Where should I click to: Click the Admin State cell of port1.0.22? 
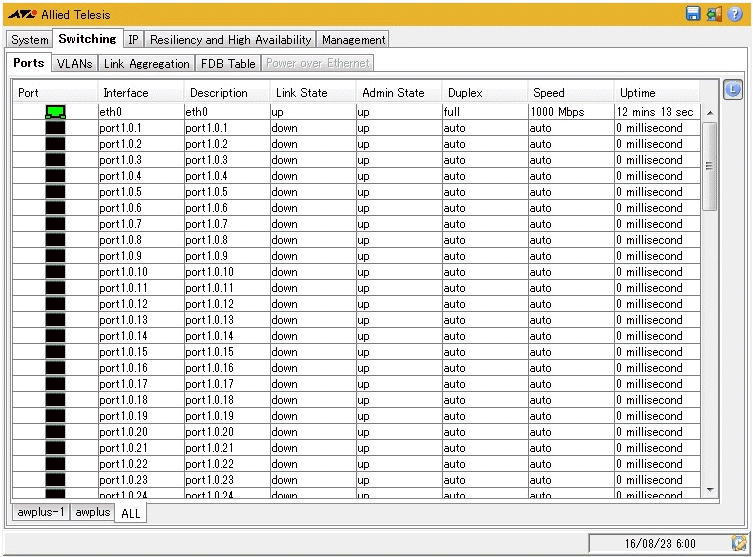point(399,464)
